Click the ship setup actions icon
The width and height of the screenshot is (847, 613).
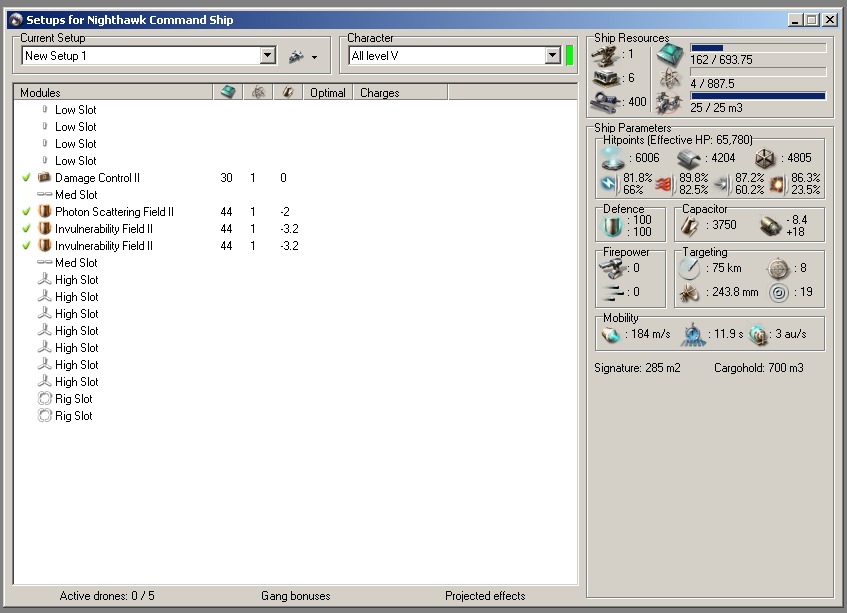tap(297, 56)
